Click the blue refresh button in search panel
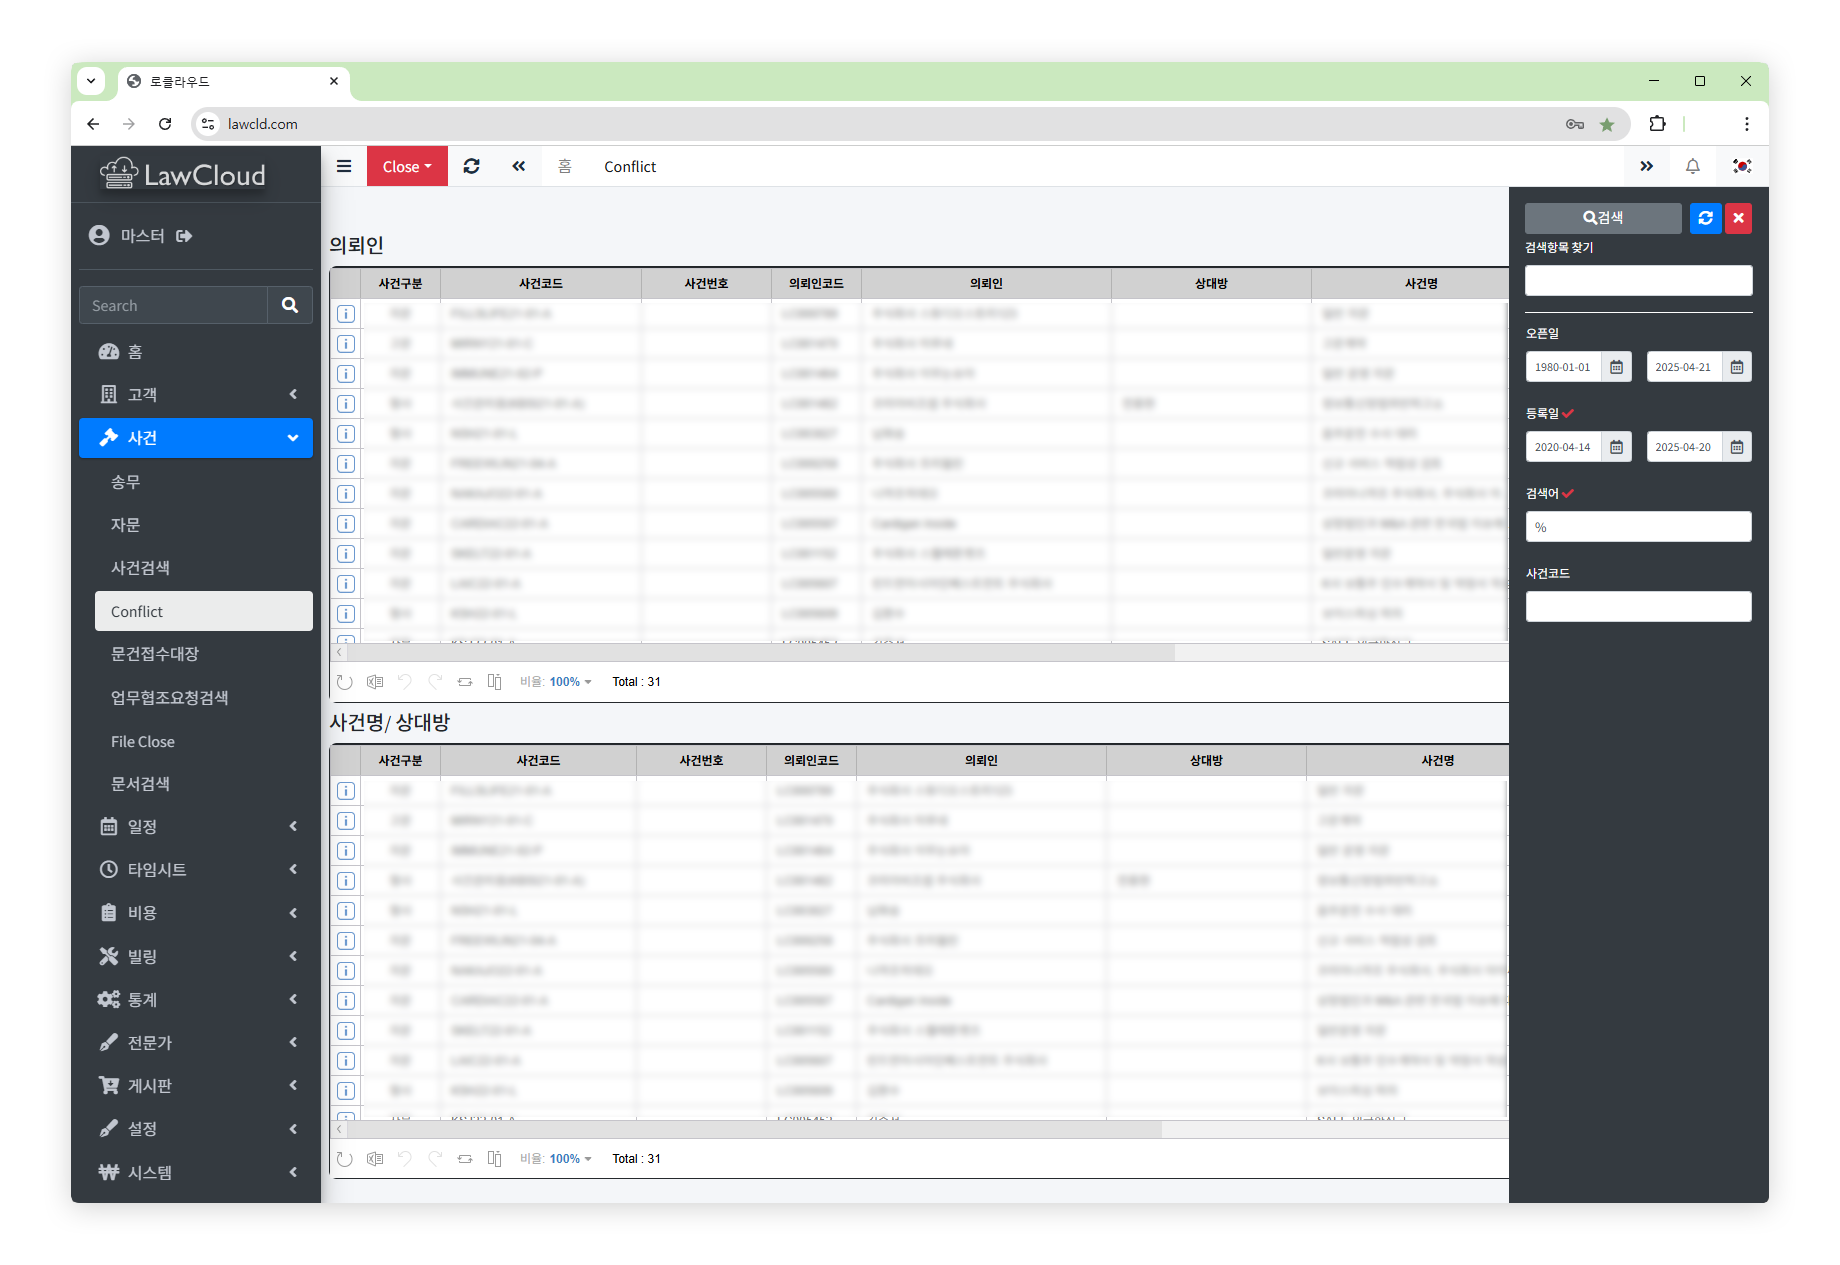Image resolution: width=1840 pixels, height=1265 pixels. (x=1705, y=218)
